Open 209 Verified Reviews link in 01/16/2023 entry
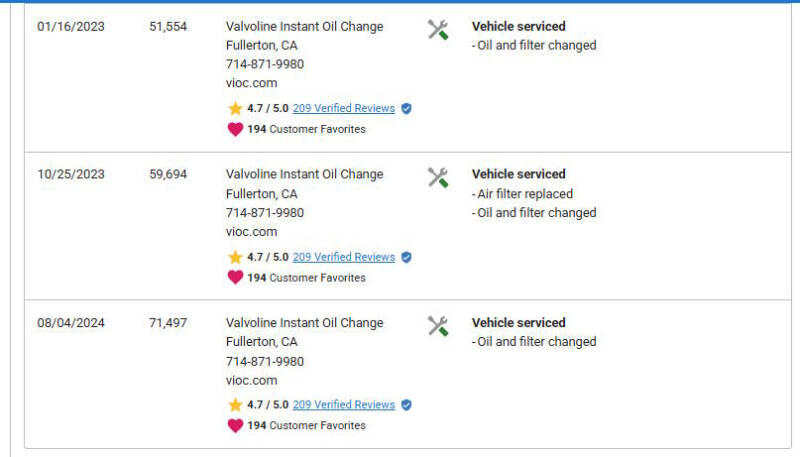Image resolution: width=800 pixels, height=457 pixels. coord(343,109)
